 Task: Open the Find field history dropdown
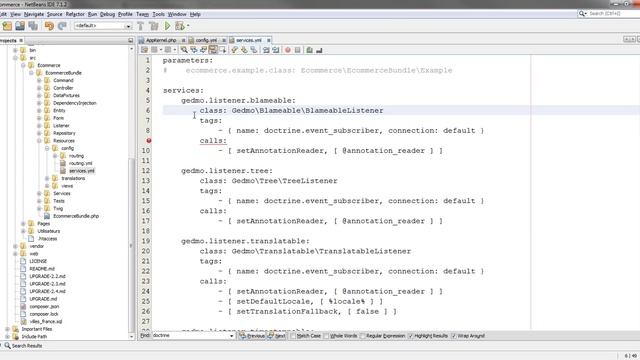(x=231, y=336)
